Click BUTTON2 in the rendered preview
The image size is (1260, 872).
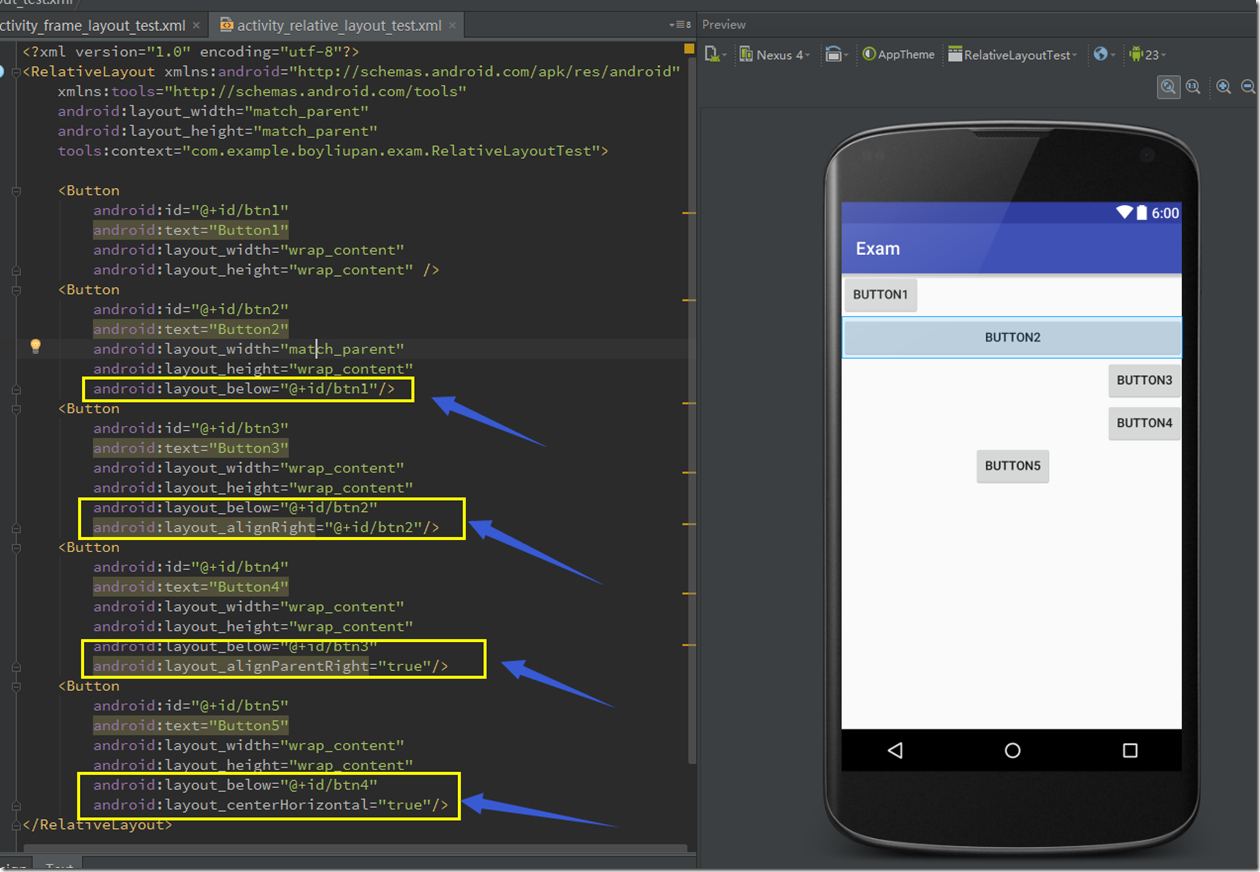[x=1011, y=337]
